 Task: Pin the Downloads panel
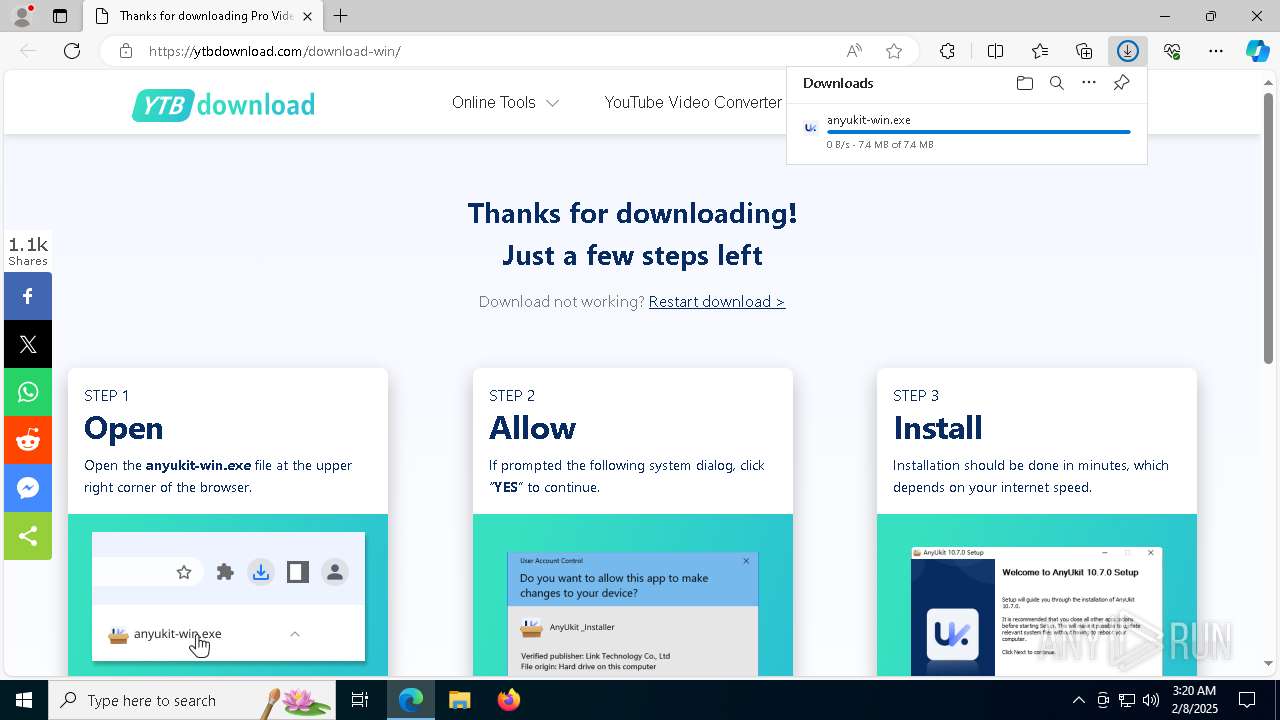[1121, 83]
